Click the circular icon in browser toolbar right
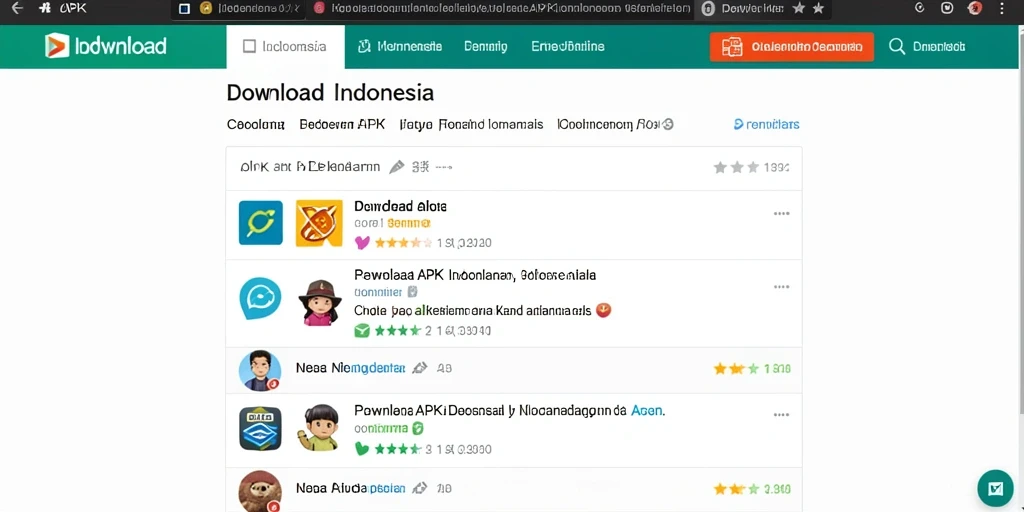The image size is (1024, 512). 920,8
